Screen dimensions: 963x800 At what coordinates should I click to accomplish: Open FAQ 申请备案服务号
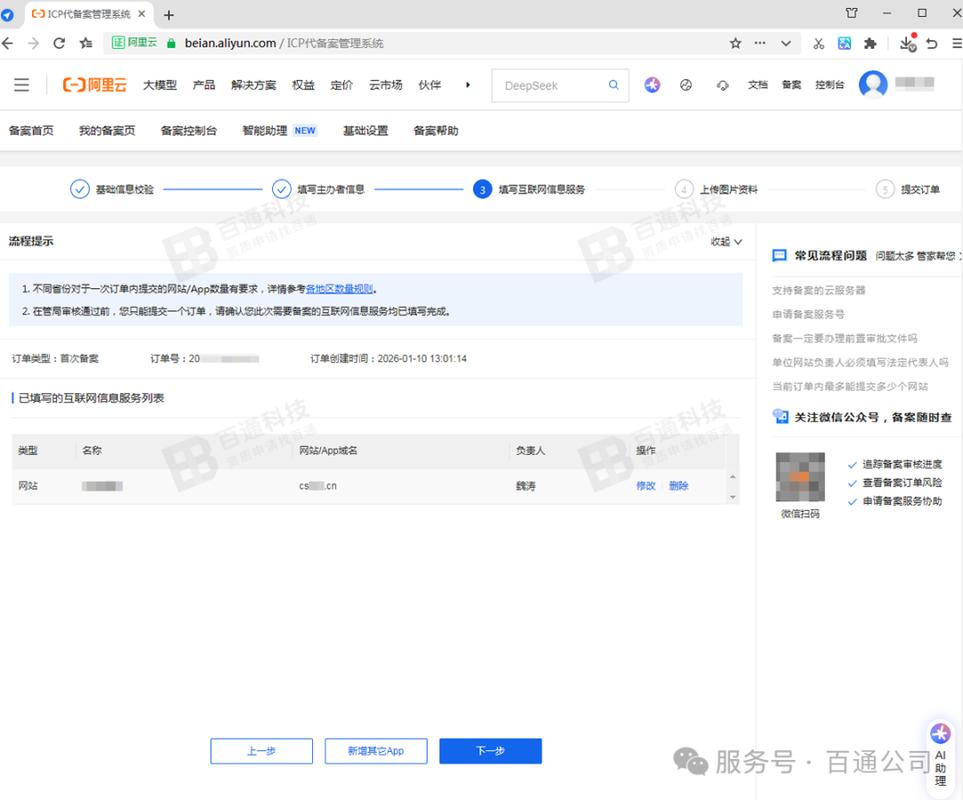[x=808, y=314]
